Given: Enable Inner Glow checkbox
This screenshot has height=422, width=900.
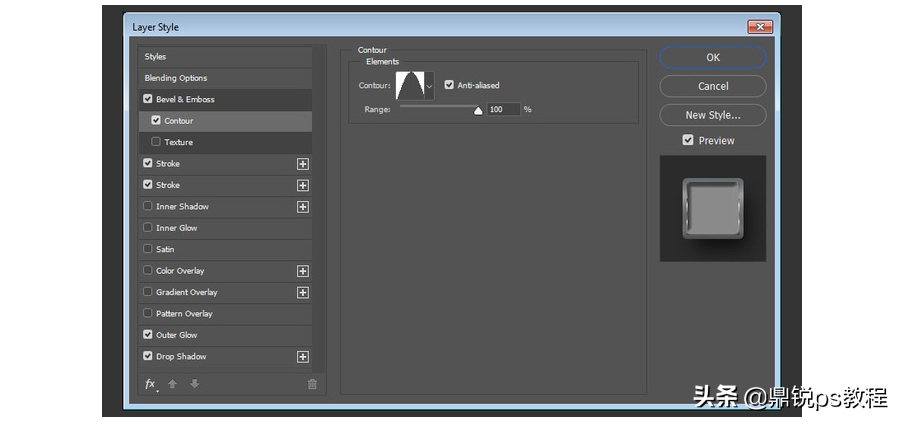Looking at the screenshot, I should tap(148, 227).
